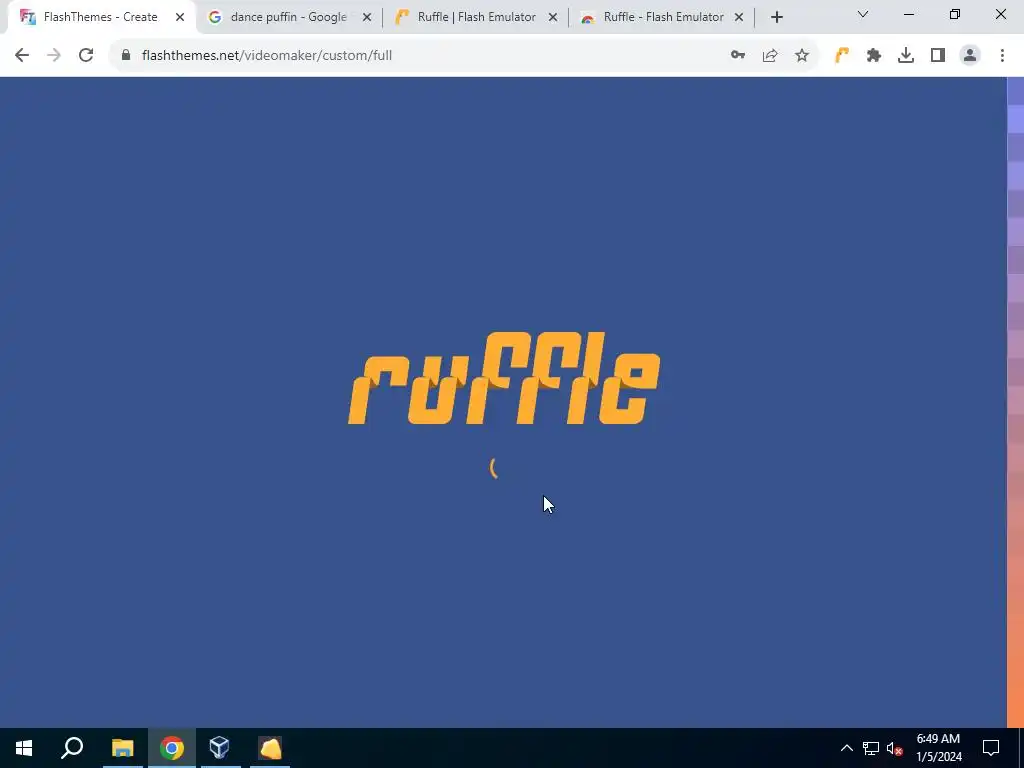
Task: Click the Ruffle logo in player
Action: pos(504,378)
